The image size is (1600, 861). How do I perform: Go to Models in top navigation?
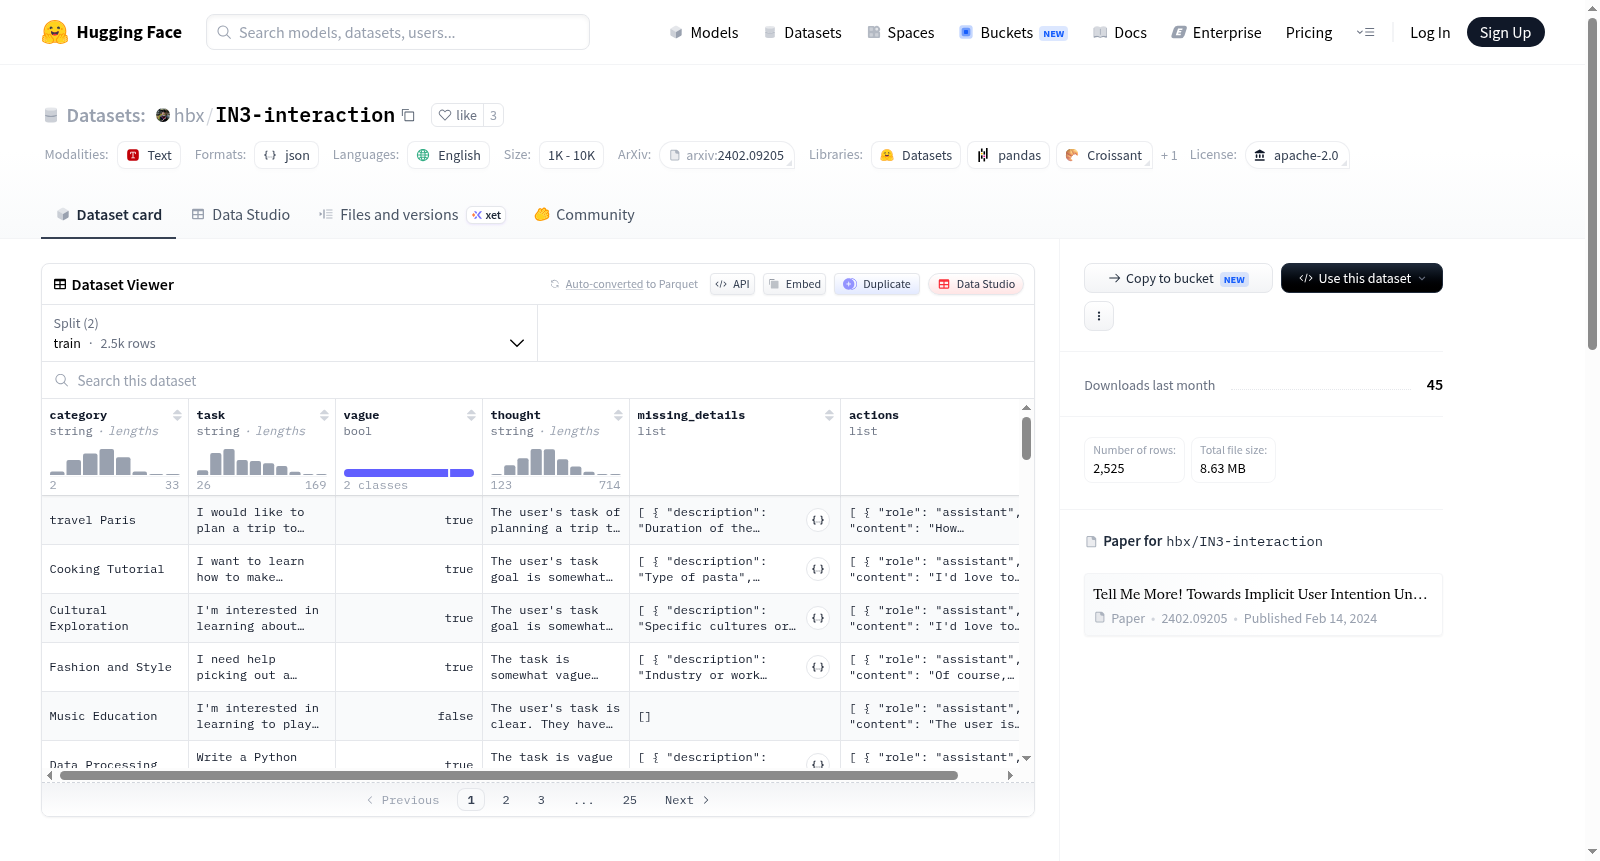pyautogui.click(x=704, y=32)
